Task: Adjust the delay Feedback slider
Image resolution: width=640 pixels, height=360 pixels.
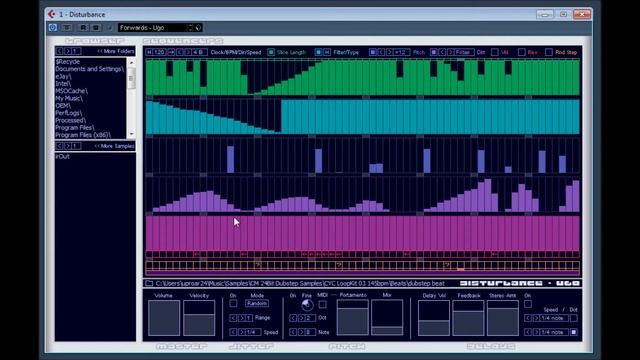Action: click(x=468, y=318)
